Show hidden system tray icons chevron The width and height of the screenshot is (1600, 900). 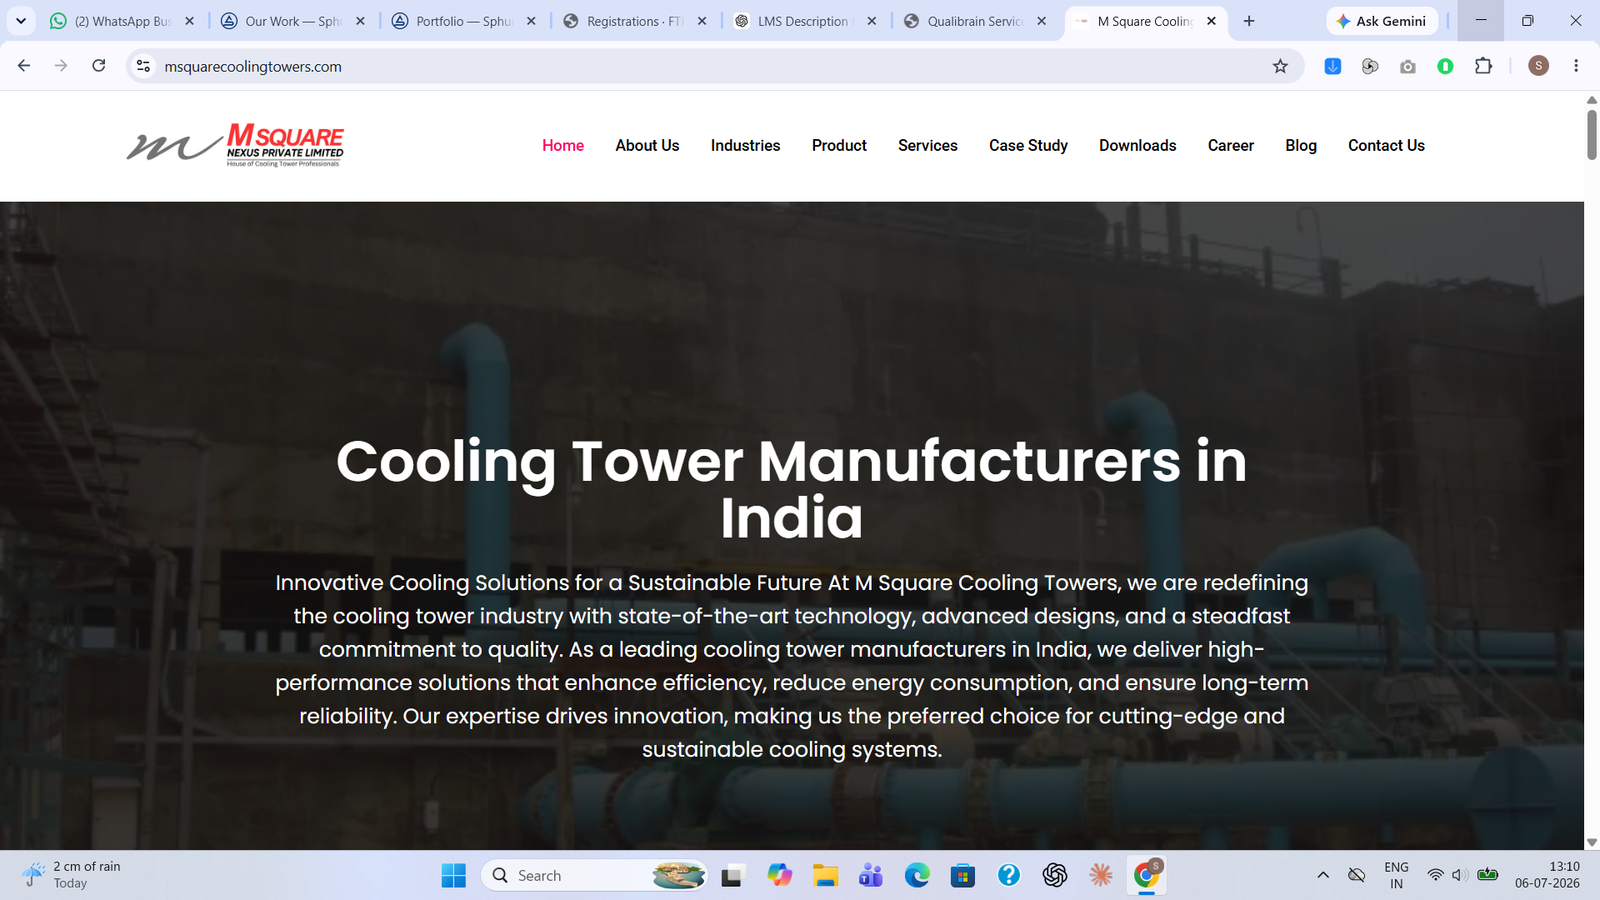coord(1323,876)
